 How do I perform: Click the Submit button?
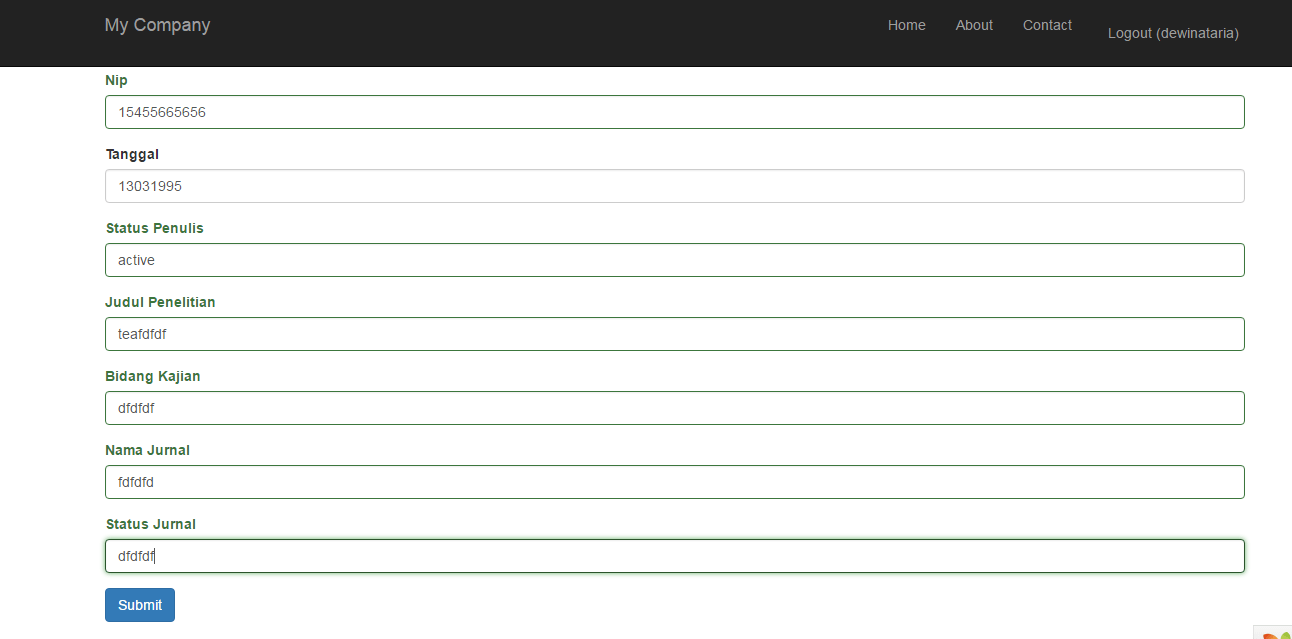(x=139, y=604)
